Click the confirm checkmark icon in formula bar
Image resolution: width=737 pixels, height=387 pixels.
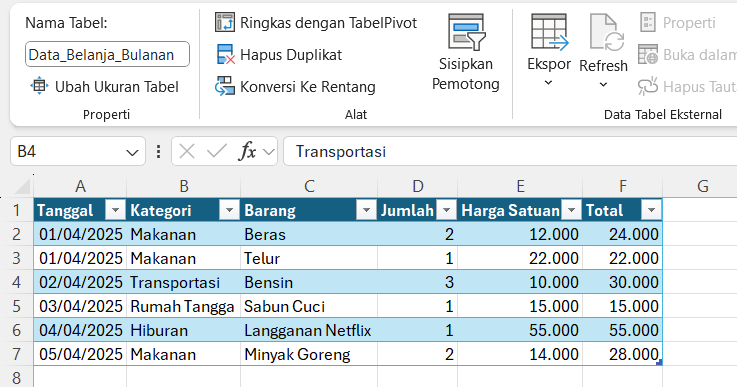(217, 151)
